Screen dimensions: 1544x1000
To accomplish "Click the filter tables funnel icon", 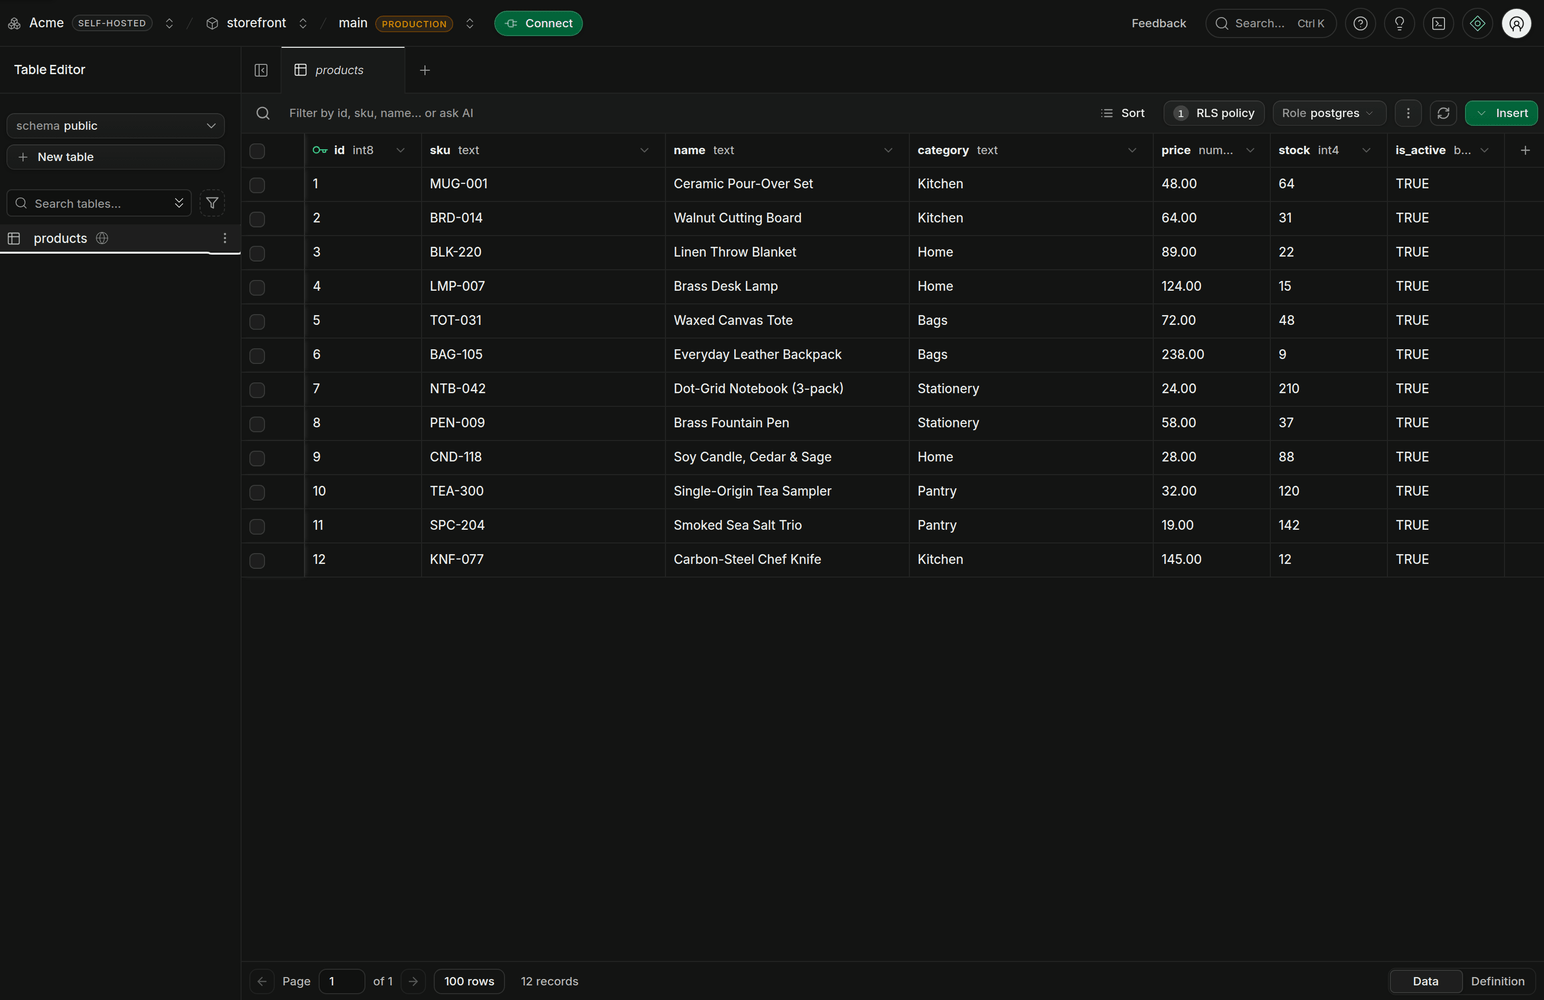I will [x=212, y=203].
